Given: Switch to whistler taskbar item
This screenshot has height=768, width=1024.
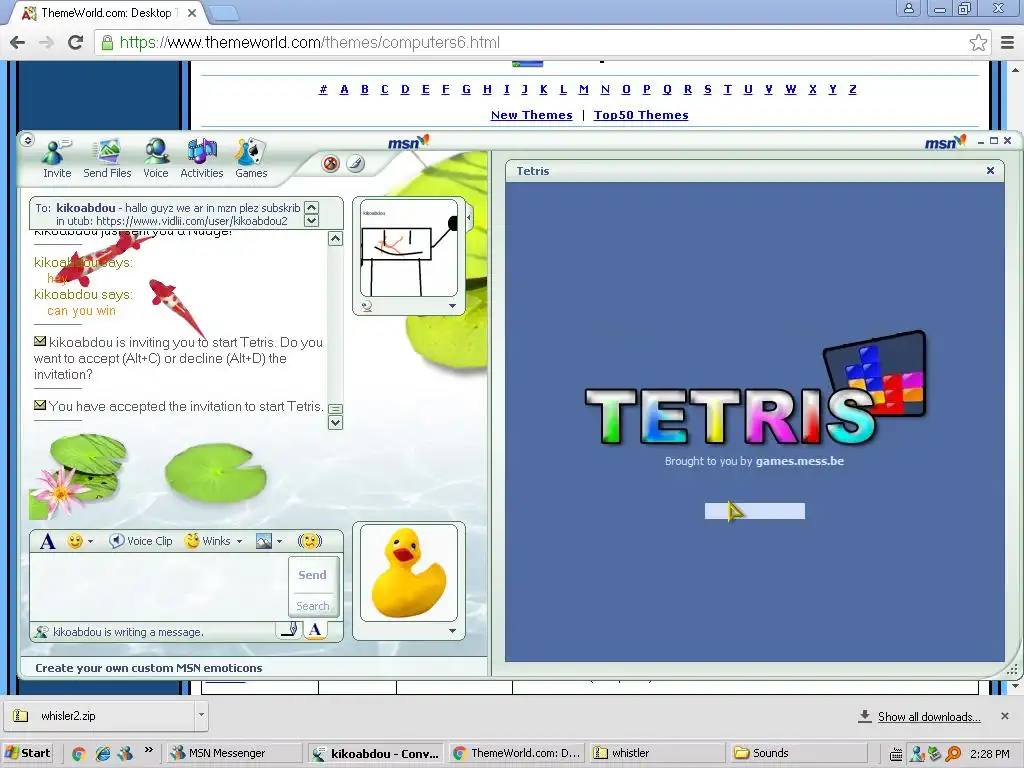Looking at the screenshot, I should coord(657,753).
